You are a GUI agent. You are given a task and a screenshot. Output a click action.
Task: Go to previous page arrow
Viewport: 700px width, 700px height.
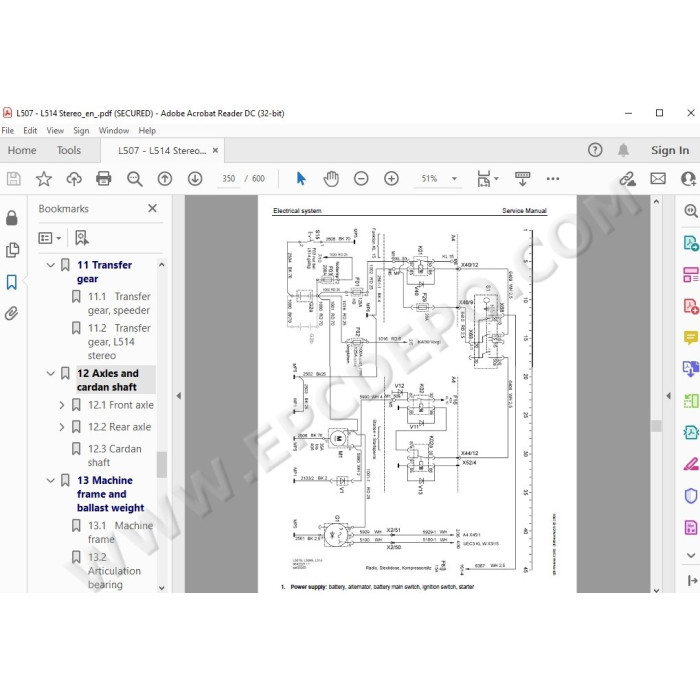165,179
